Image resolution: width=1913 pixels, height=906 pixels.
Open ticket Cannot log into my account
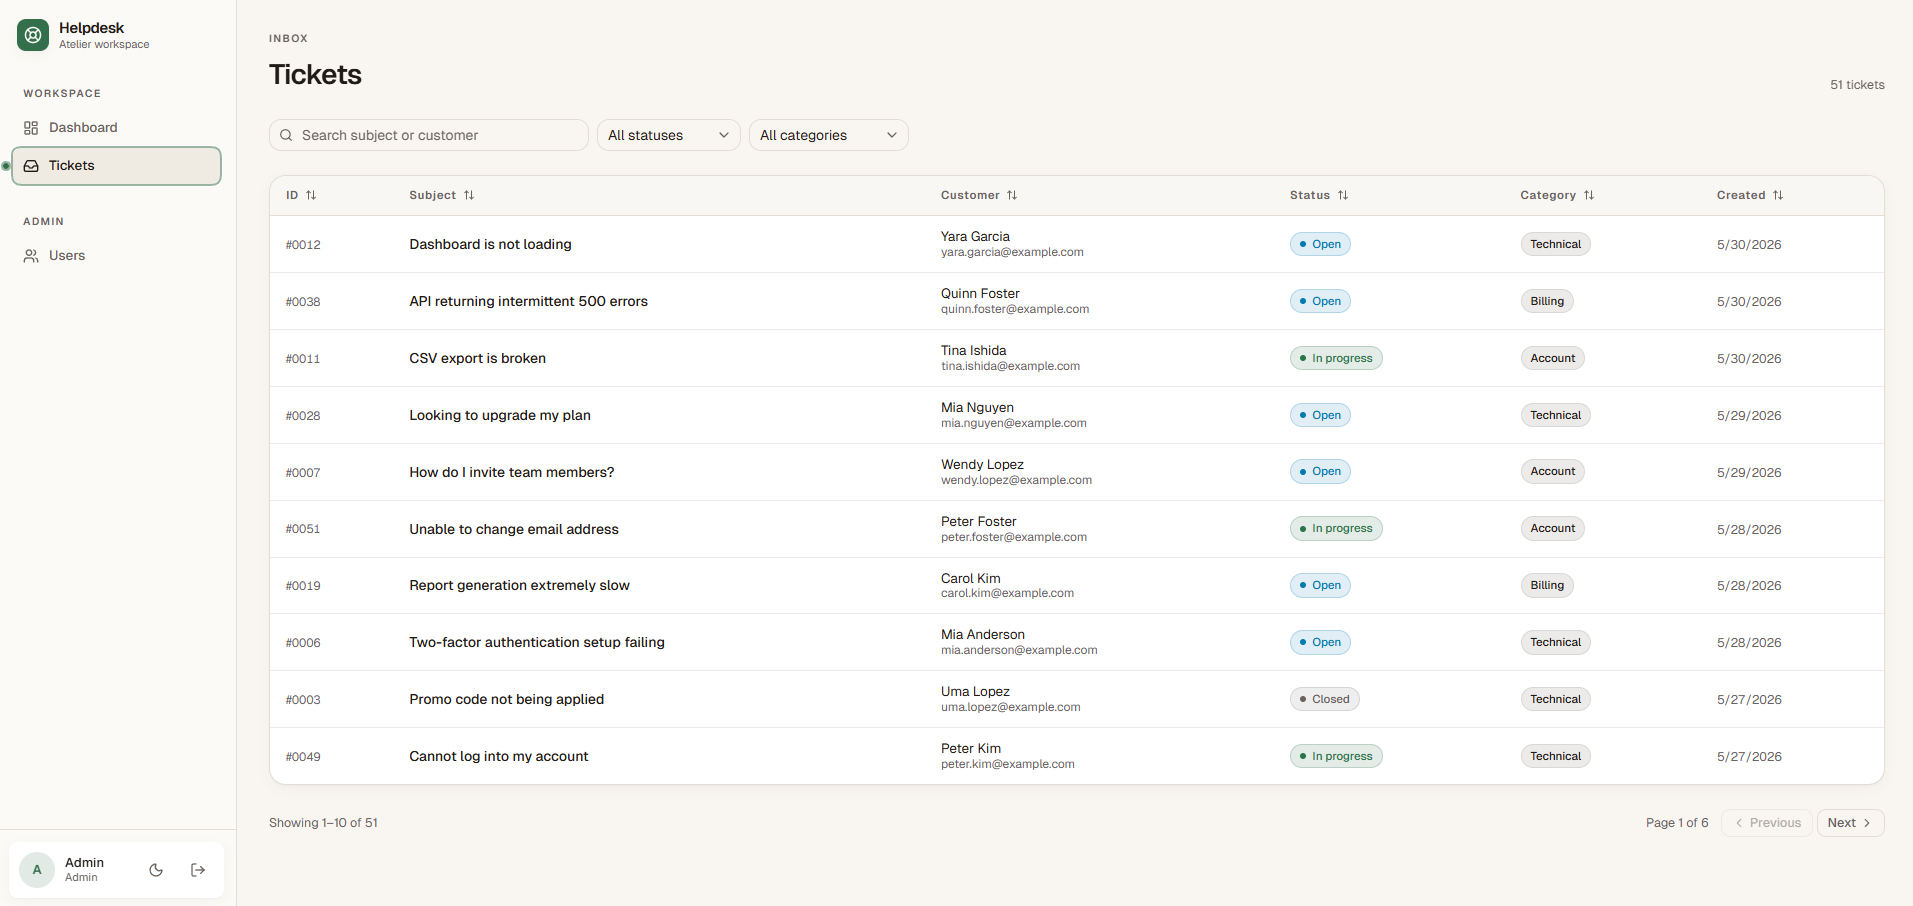(498, 756)
